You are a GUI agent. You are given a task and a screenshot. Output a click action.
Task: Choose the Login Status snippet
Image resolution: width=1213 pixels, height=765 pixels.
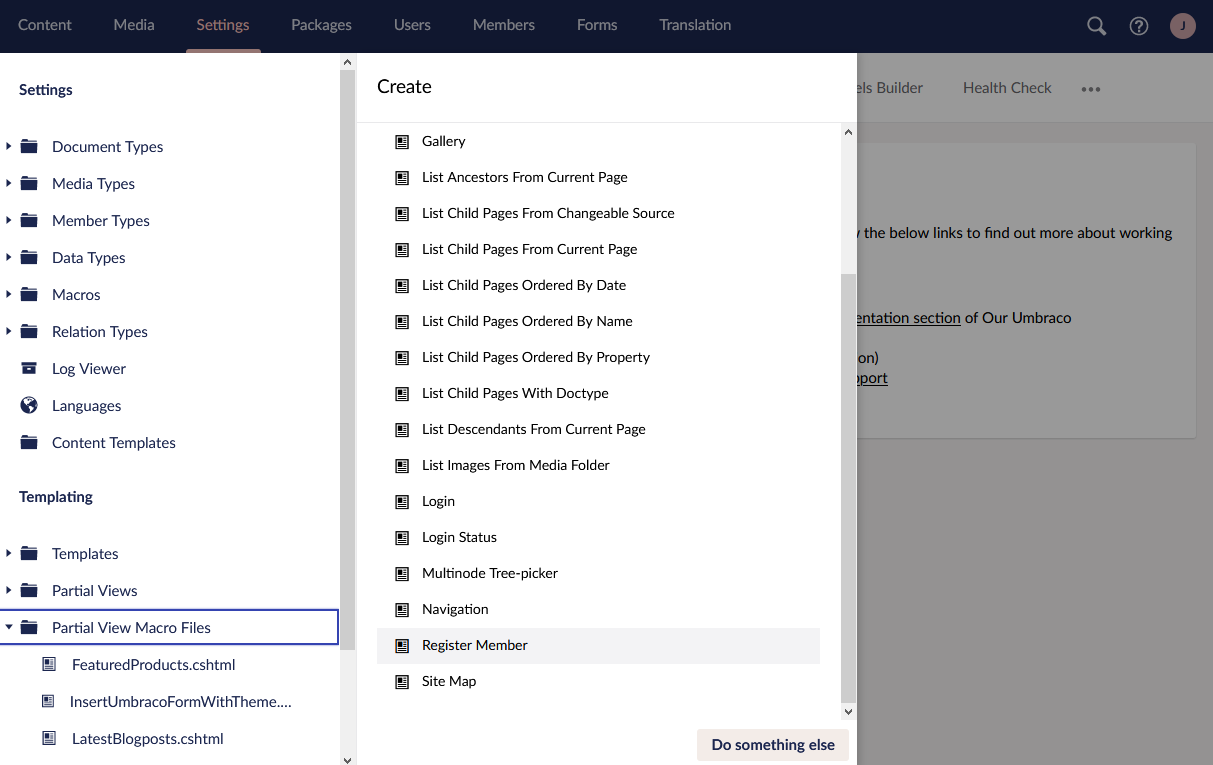(x=459, y=538)
